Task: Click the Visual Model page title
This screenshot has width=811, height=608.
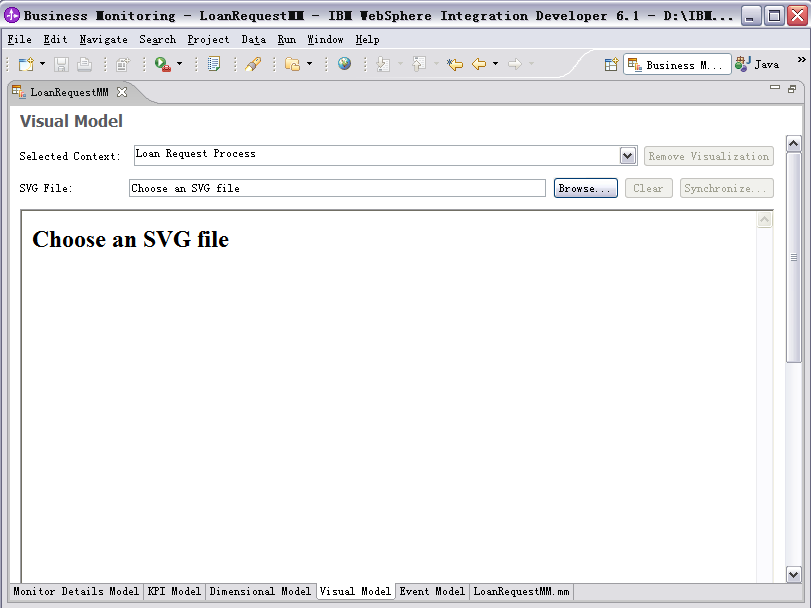Action: [71, 121]
